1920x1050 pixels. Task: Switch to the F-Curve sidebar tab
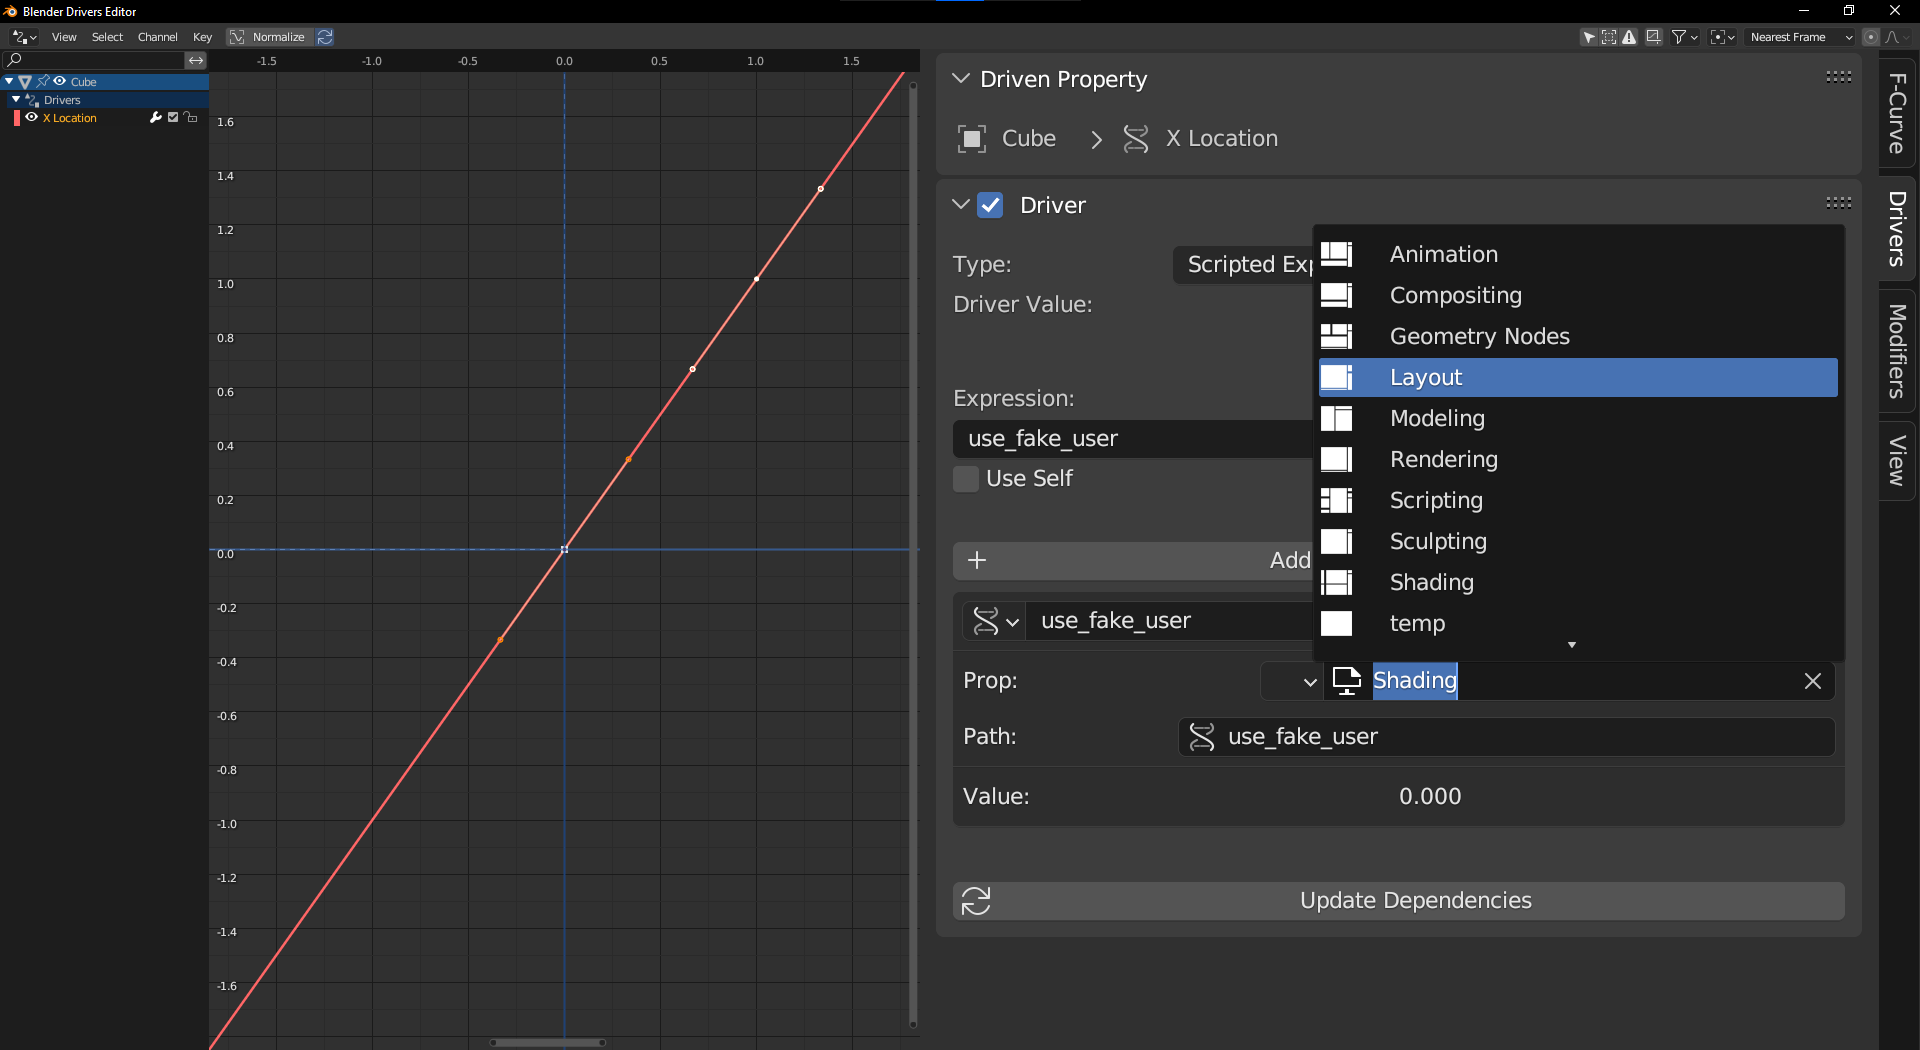point(1897,113)
